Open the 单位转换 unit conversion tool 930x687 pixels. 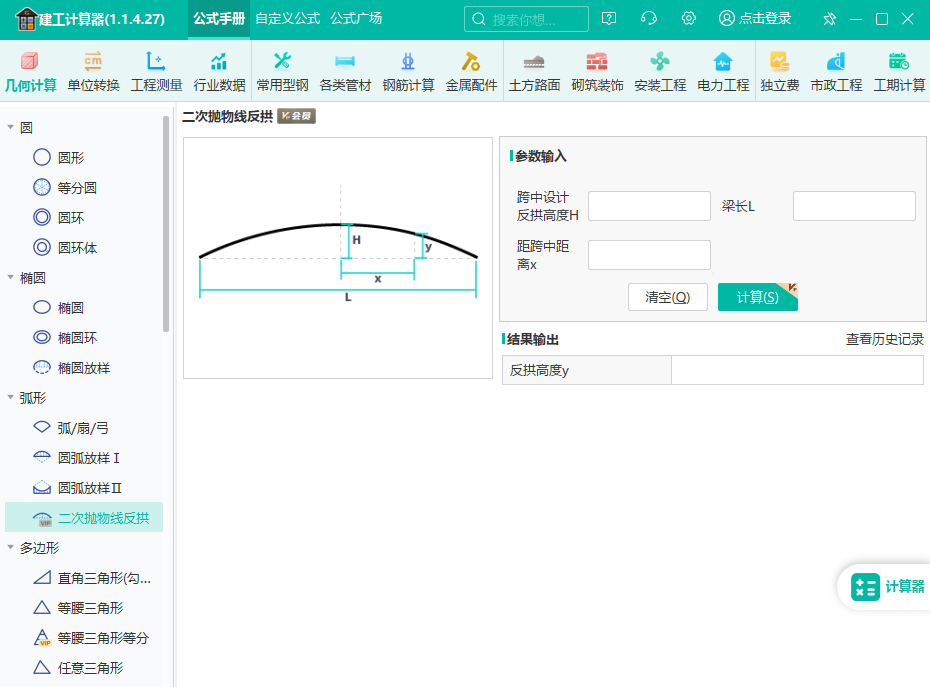pos(93,71)
